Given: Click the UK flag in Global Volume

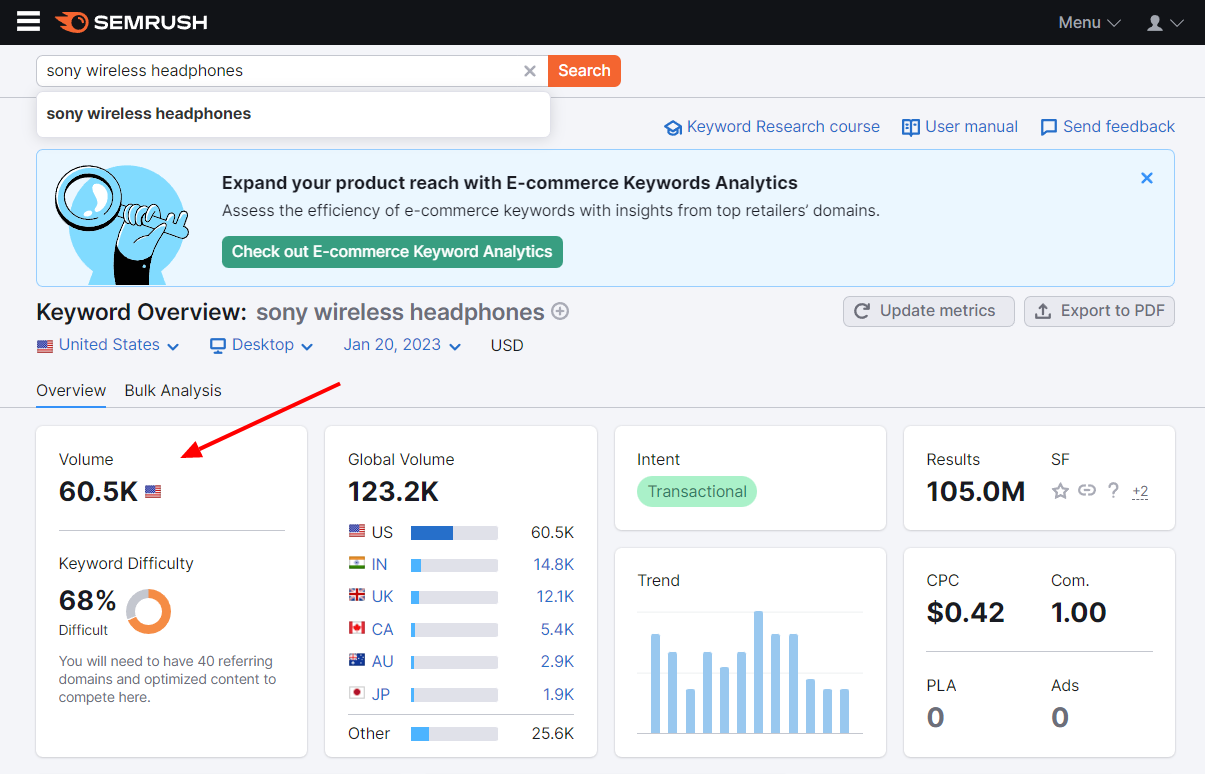Looking at the screenshot, I should (357, 595).
